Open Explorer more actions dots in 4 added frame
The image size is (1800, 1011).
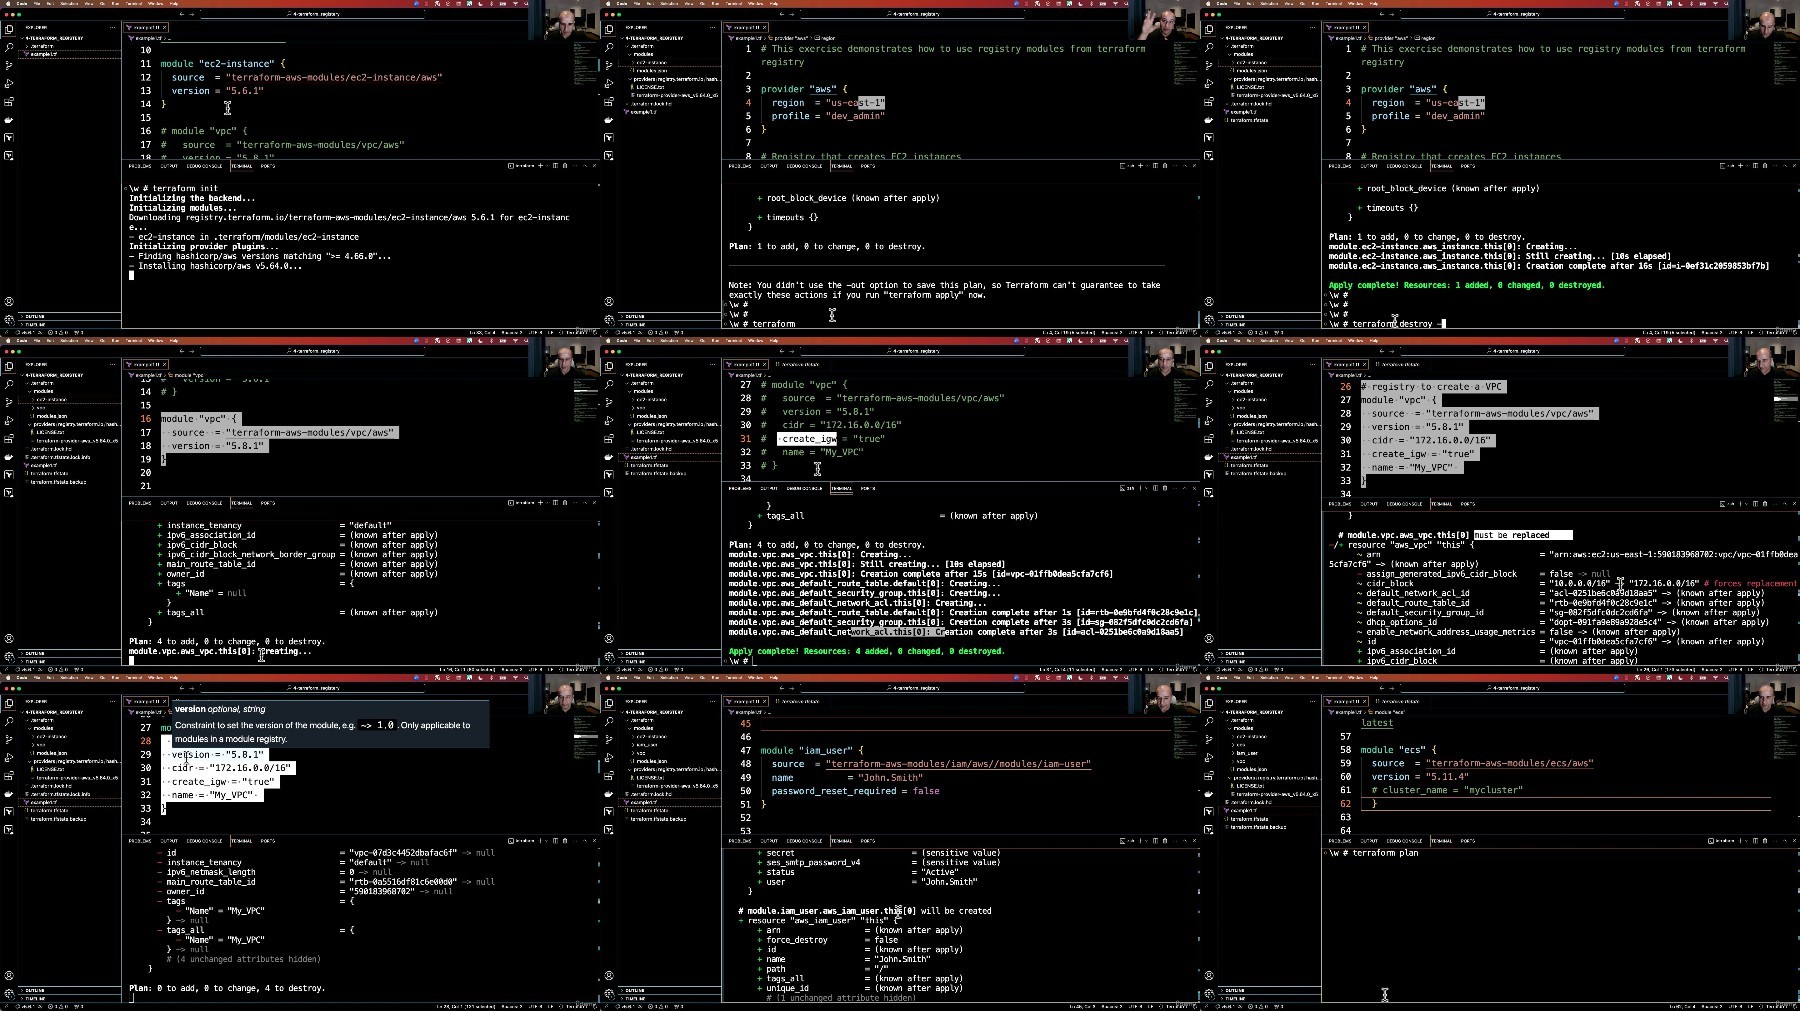click(712, 364)
